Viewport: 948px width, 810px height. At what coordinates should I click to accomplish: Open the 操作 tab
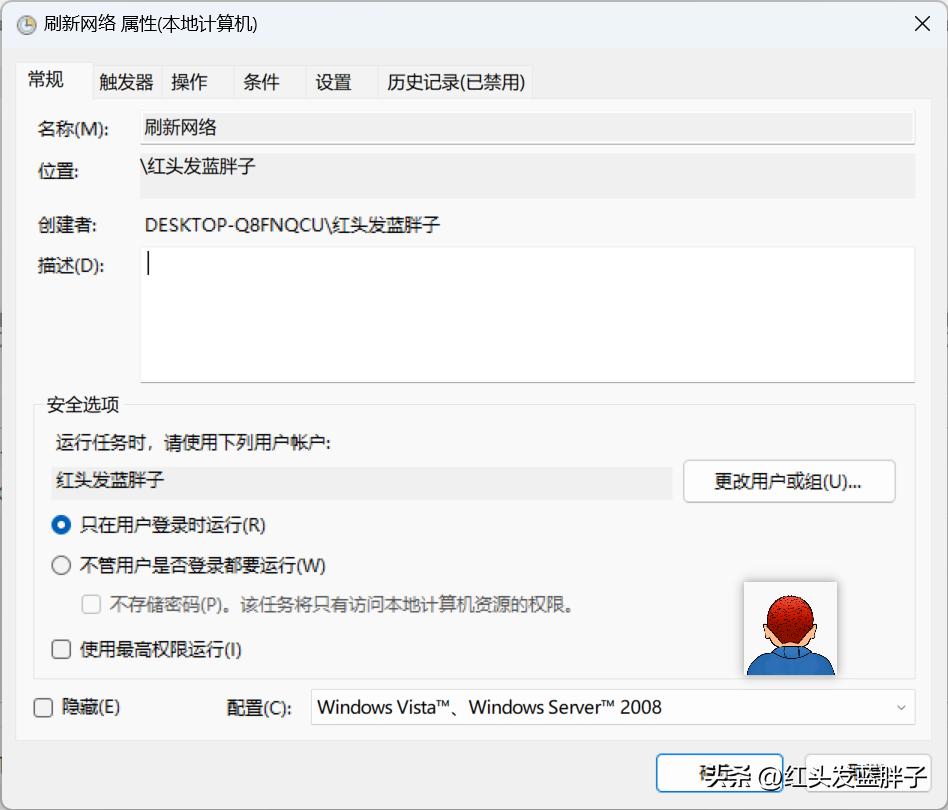tap(190, 82)
